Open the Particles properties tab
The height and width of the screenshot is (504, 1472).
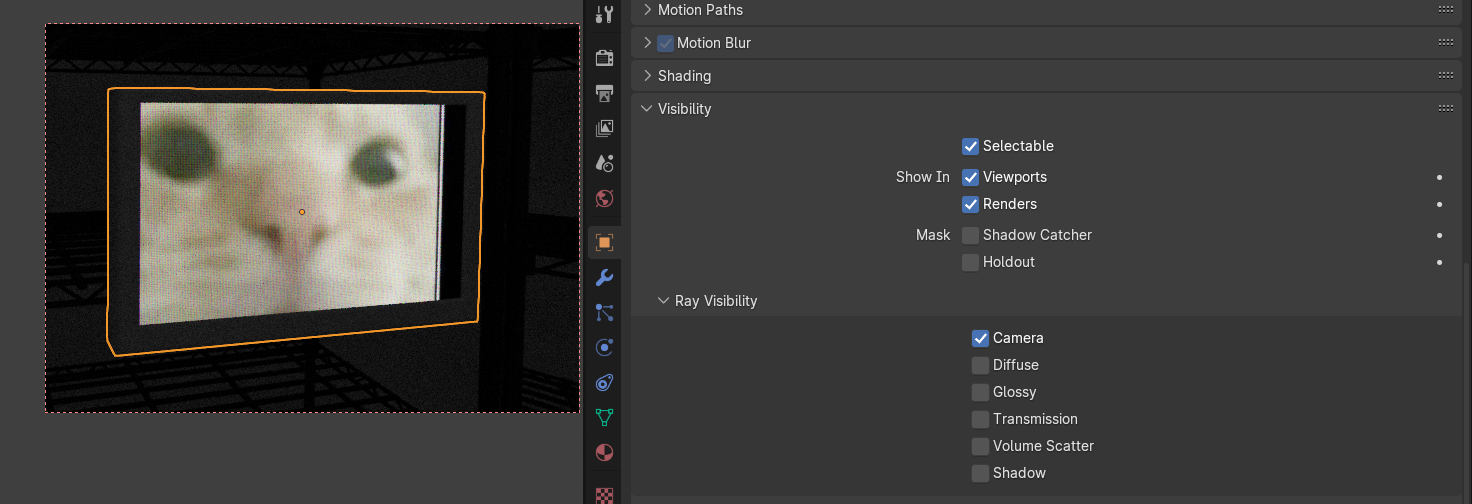pos(604,313)
